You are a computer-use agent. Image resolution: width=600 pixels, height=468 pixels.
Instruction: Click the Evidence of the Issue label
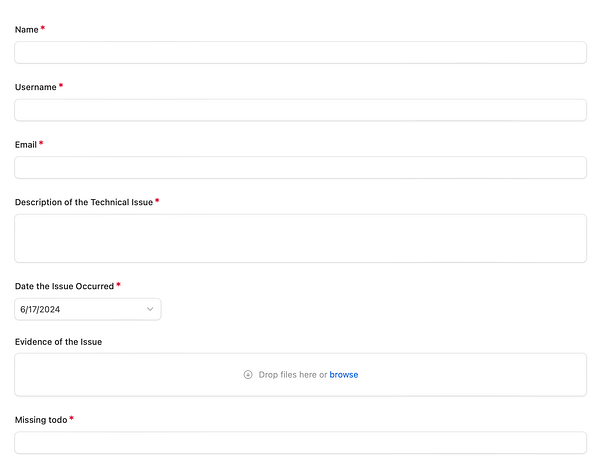[58, 342]
